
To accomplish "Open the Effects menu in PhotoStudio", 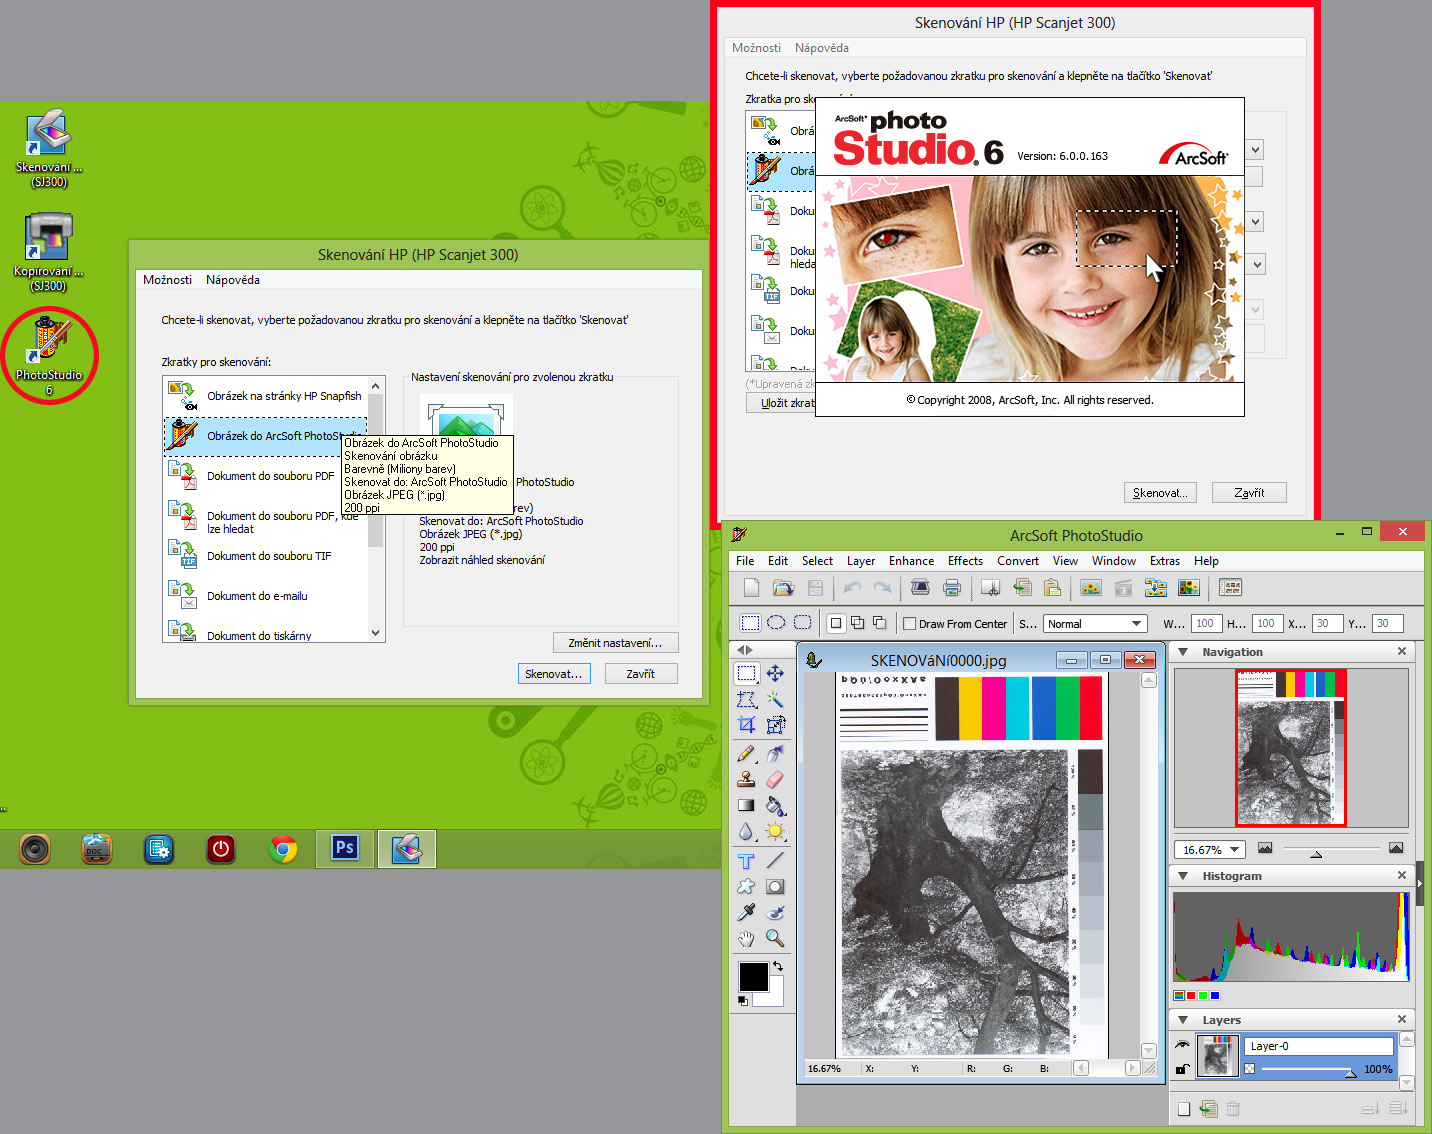I will click(965, 561).
